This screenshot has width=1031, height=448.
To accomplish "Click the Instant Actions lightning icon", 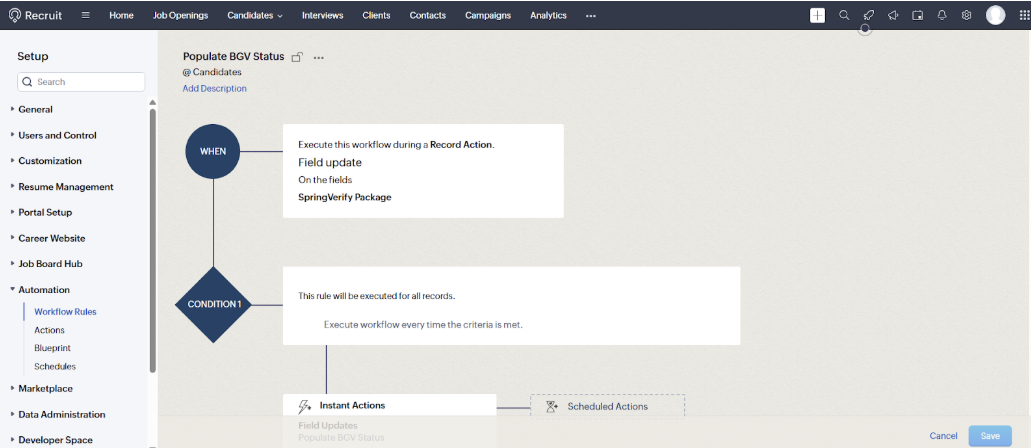I will [x=304, y=406].
